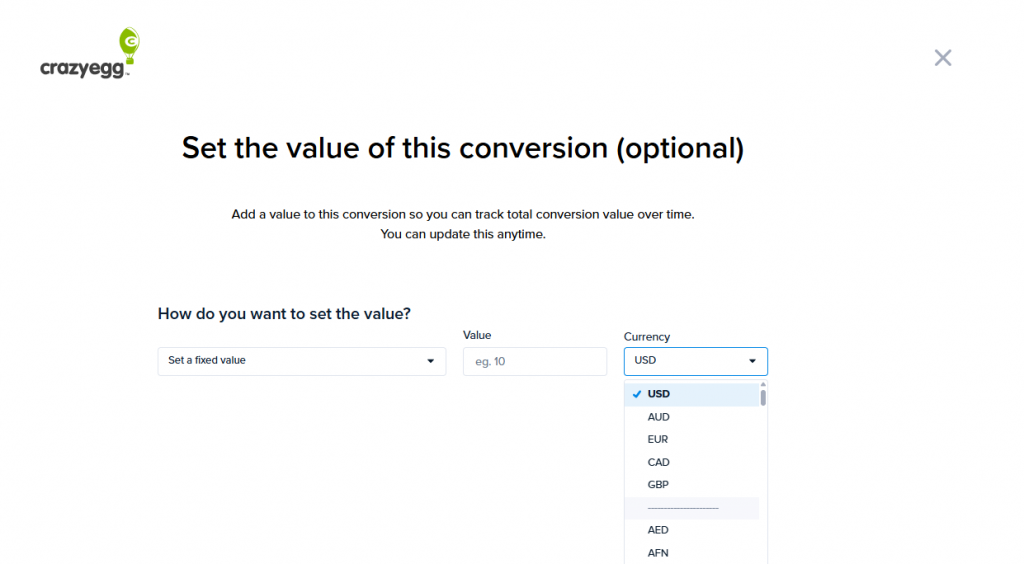
Task: Select AED in the currency list
Action: [658, 530]
